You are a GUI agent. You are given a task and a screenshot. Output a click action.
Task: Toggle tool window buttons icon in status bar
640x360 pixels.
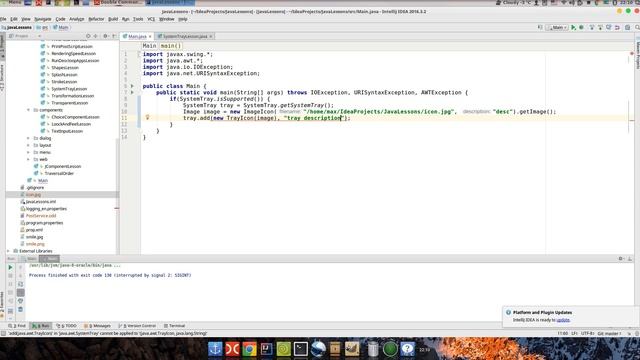3,333
